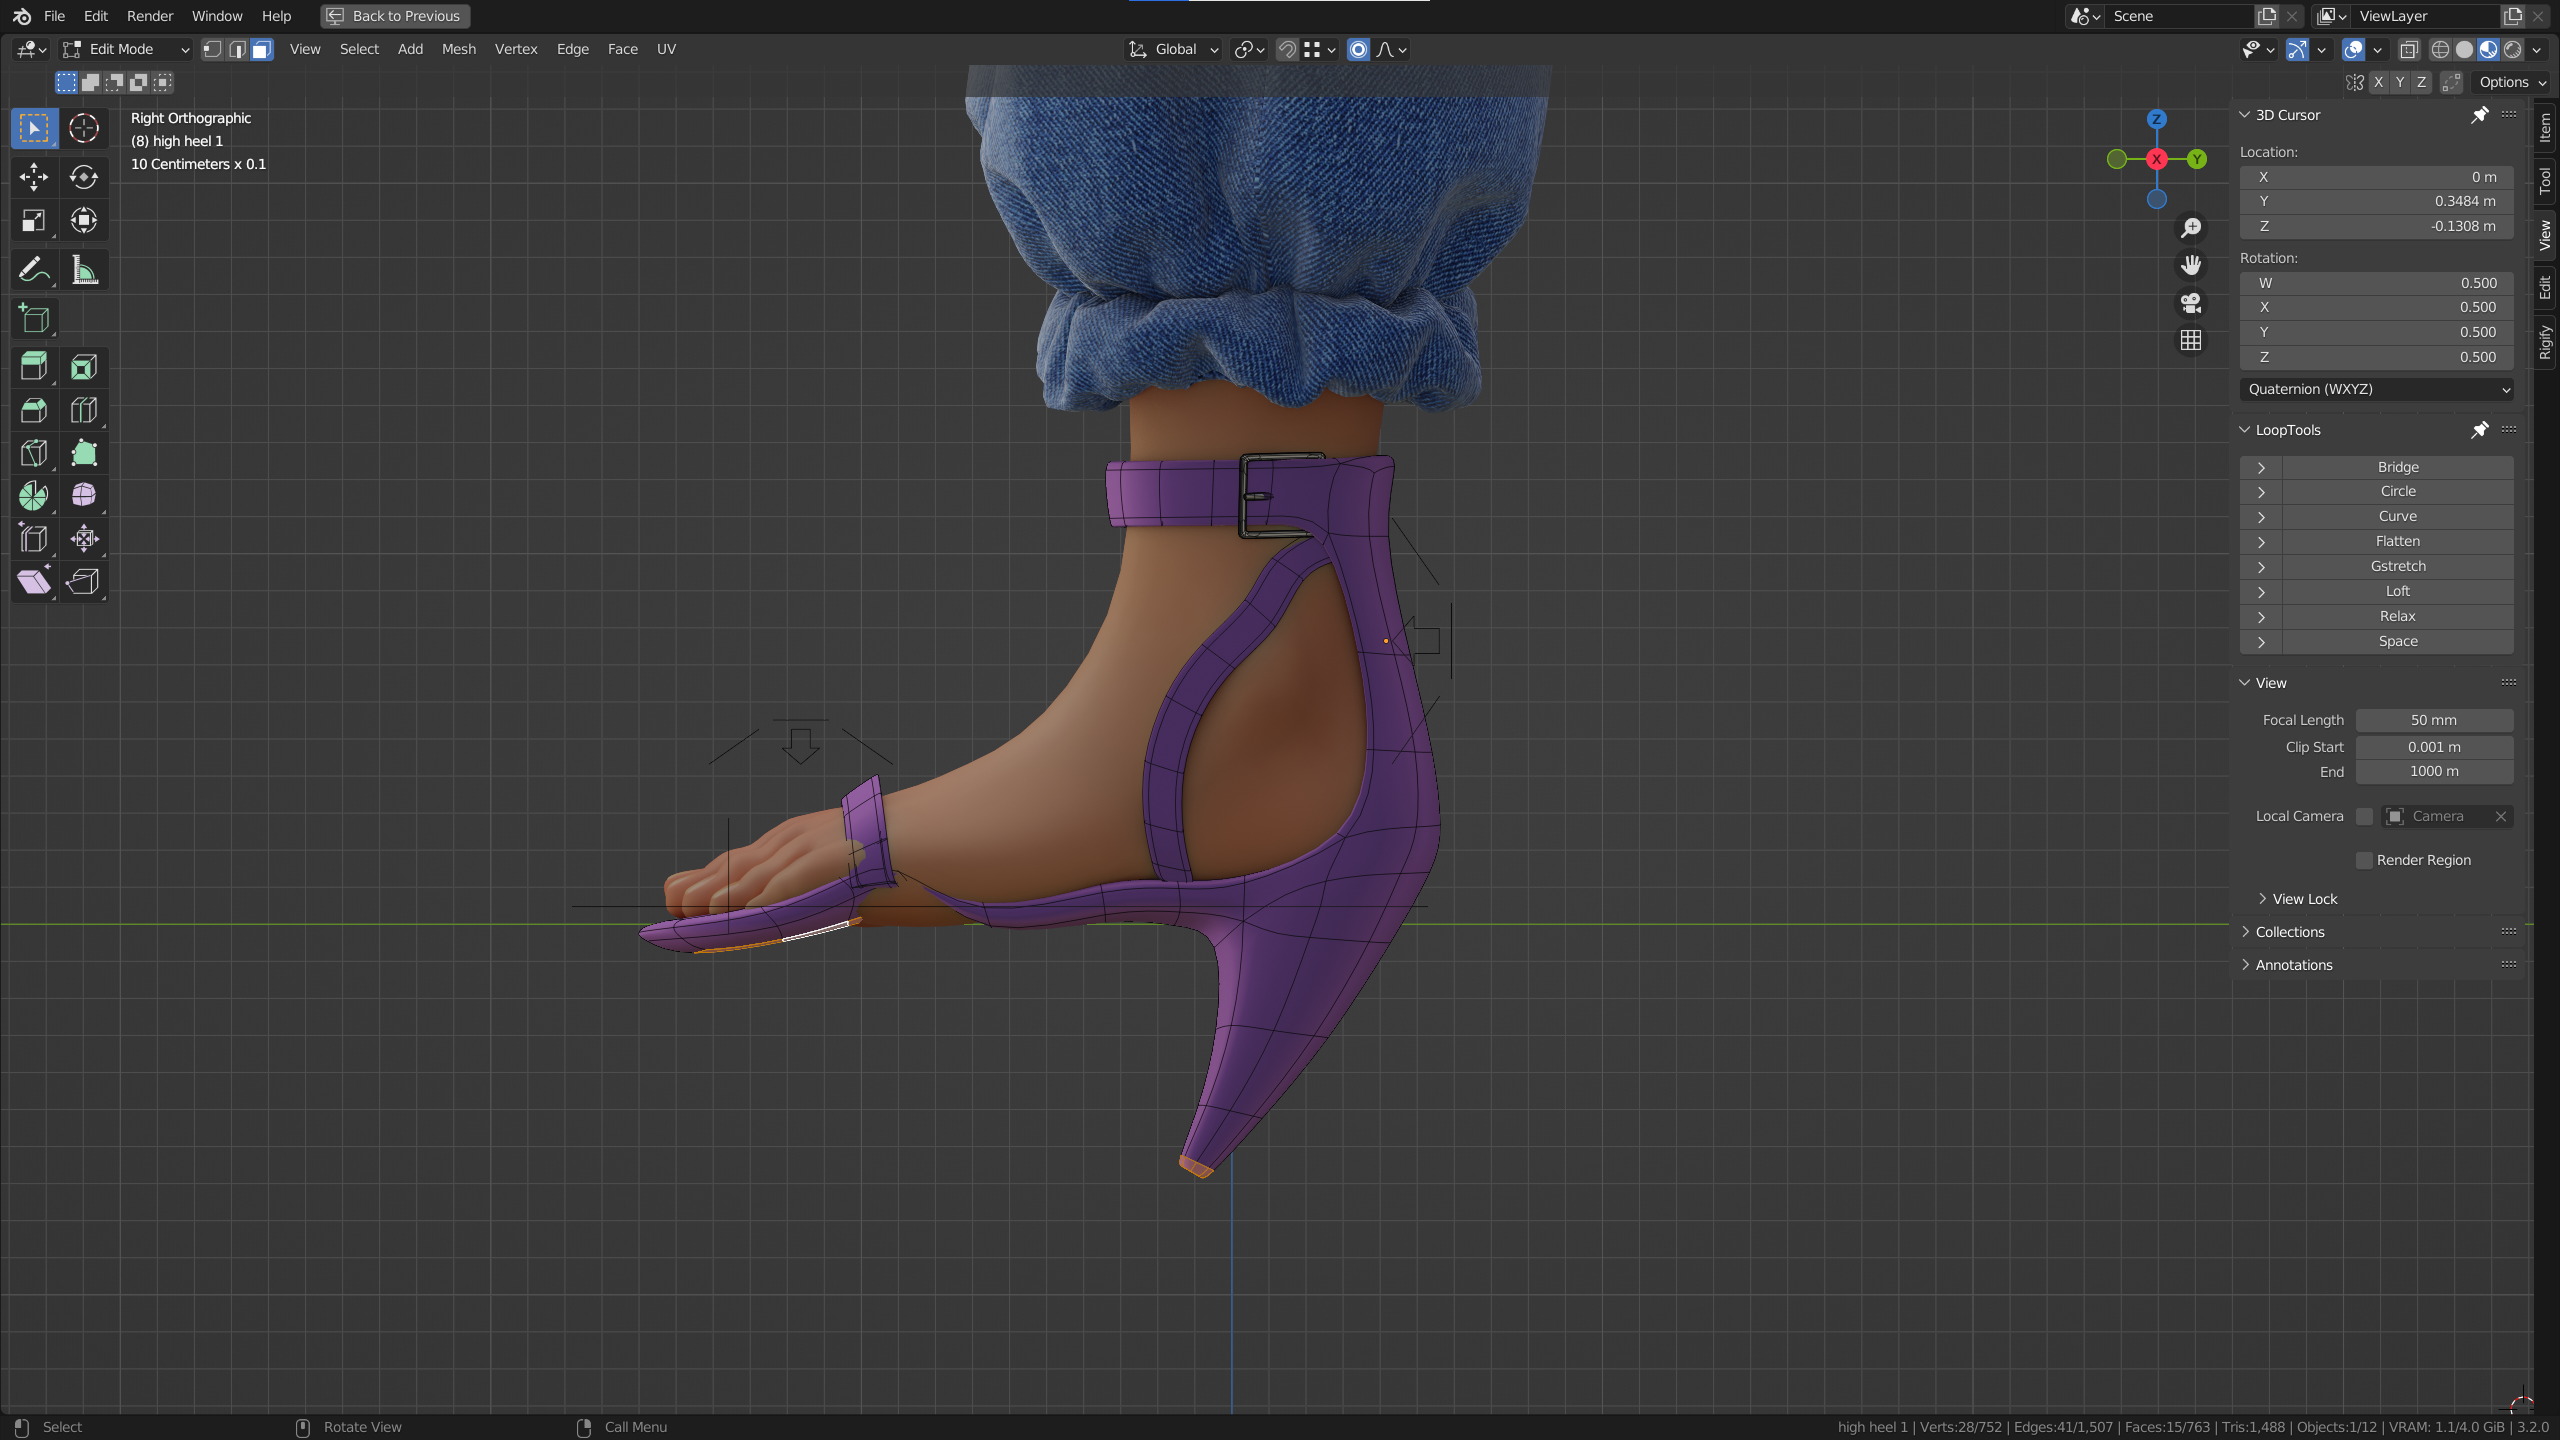2560x1440 pixels.
Task: Select the Knife tool
Action: (x=34, y=453)
